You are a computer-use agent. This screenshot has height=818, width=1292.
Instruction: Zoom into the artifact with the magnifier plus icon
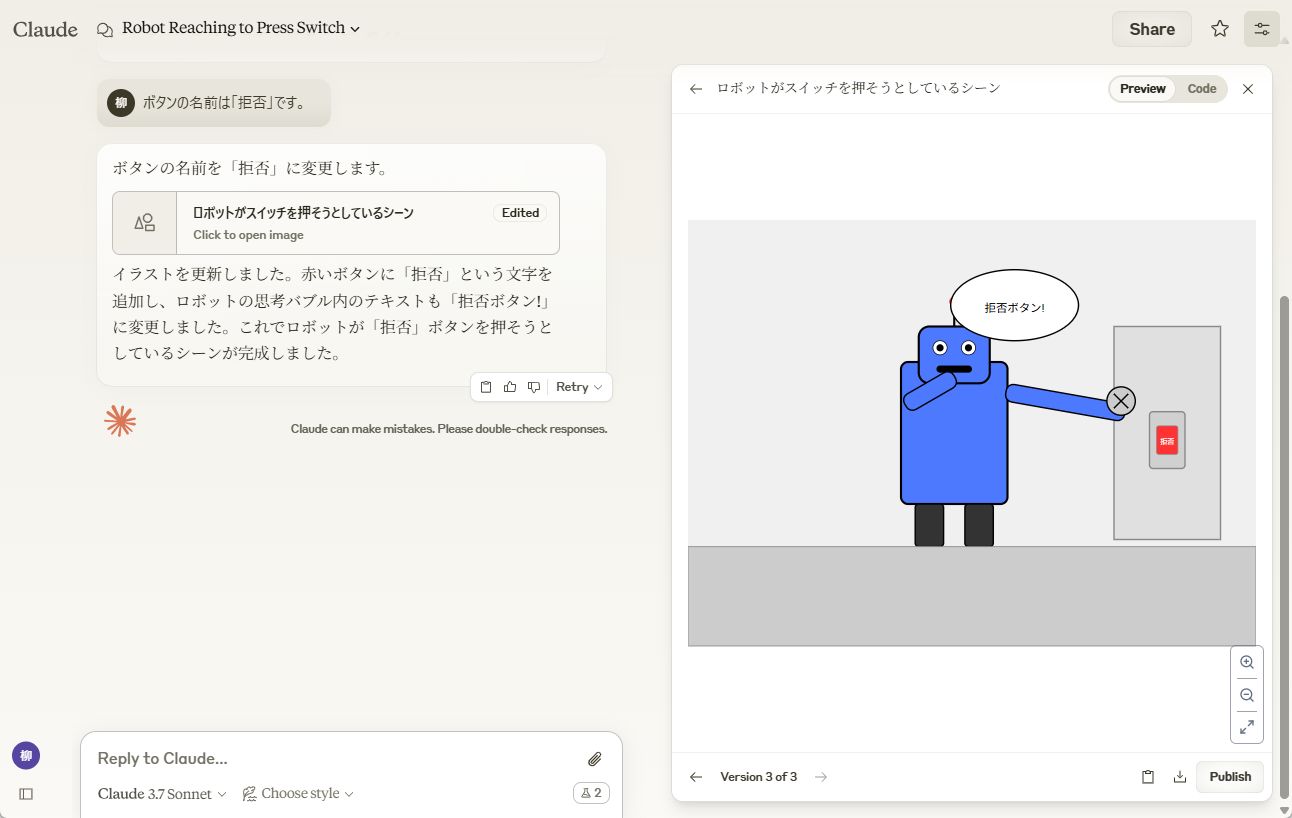coord(1247,662)
